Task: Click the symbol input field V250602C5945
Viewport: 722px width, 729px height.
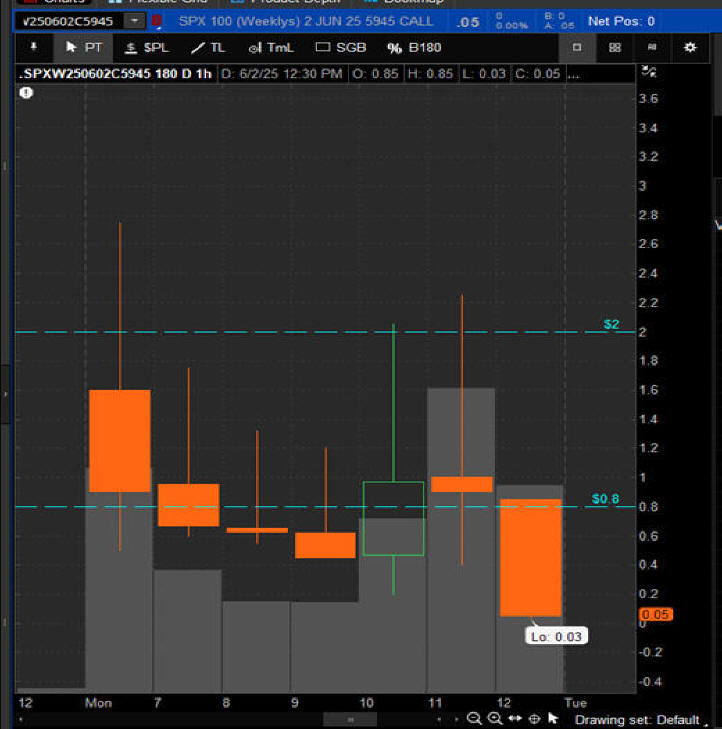Action: click(x=68, y=21)
